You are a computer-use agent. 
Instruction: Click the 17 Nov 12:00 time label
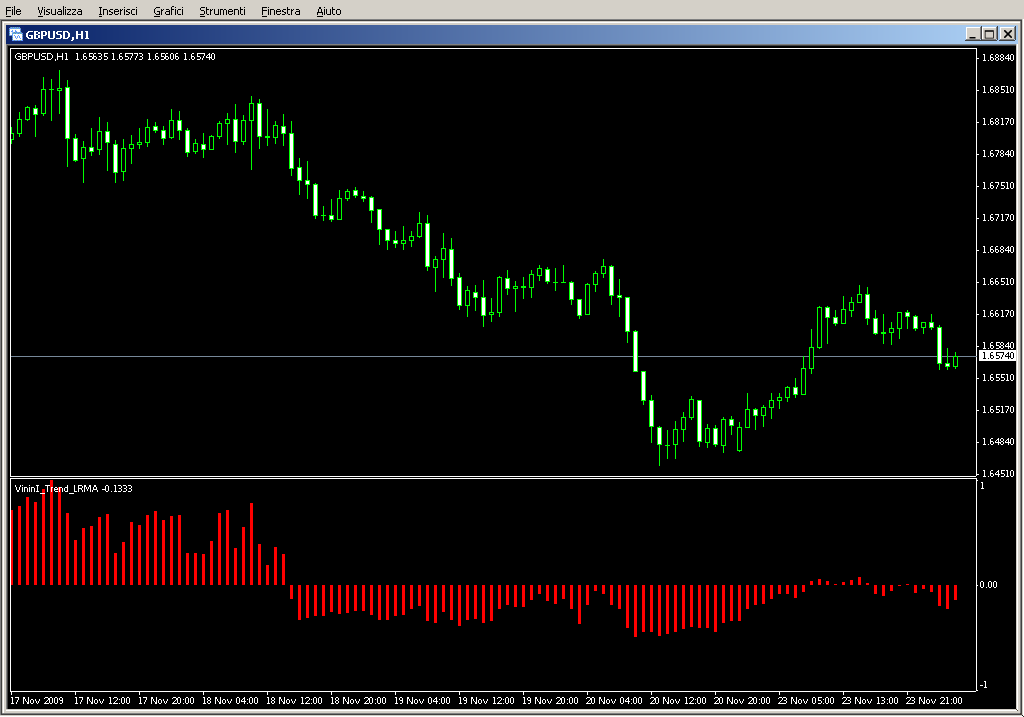102,701
